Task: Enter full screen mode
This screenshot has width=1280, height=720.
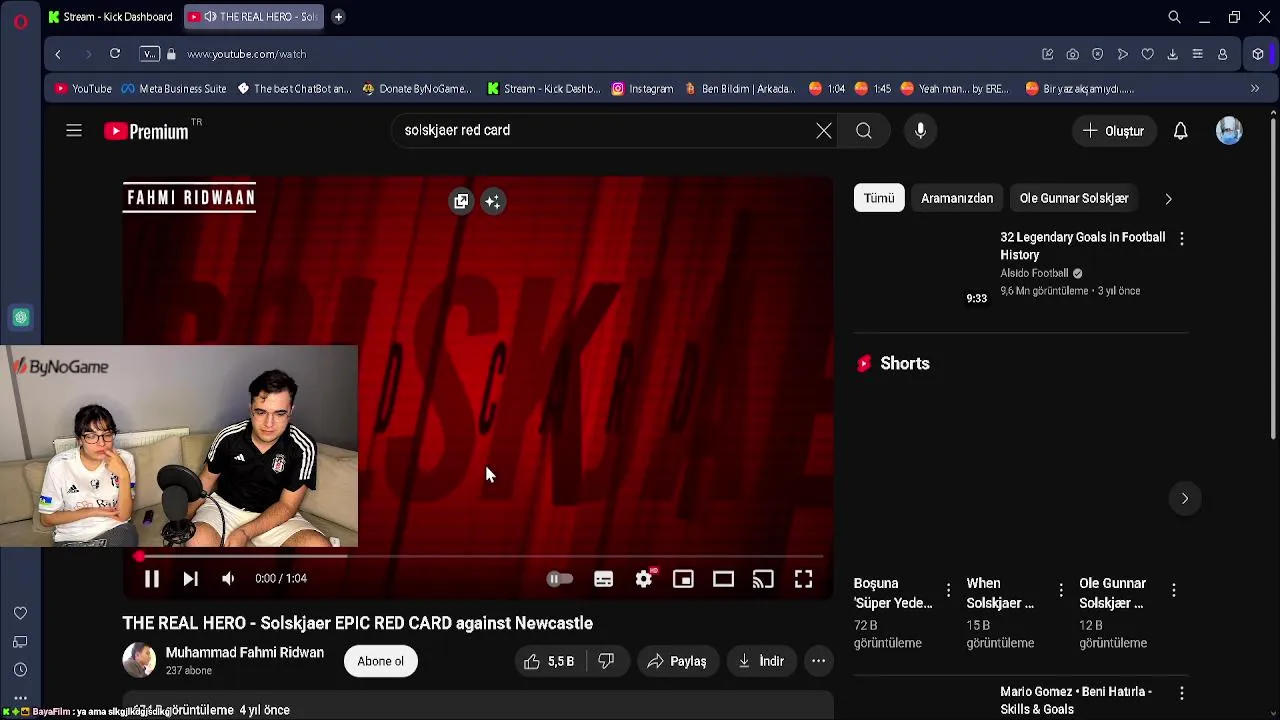Action: pos(803,579)
